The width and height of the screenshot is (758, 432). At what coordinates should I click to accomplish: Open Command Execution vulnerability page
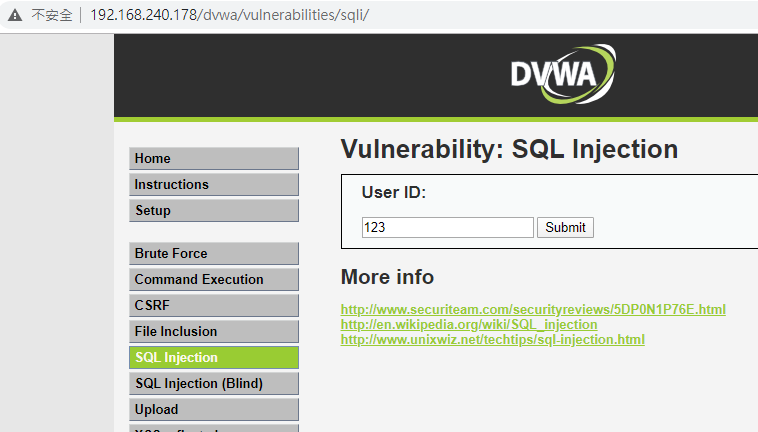[213, 280]
